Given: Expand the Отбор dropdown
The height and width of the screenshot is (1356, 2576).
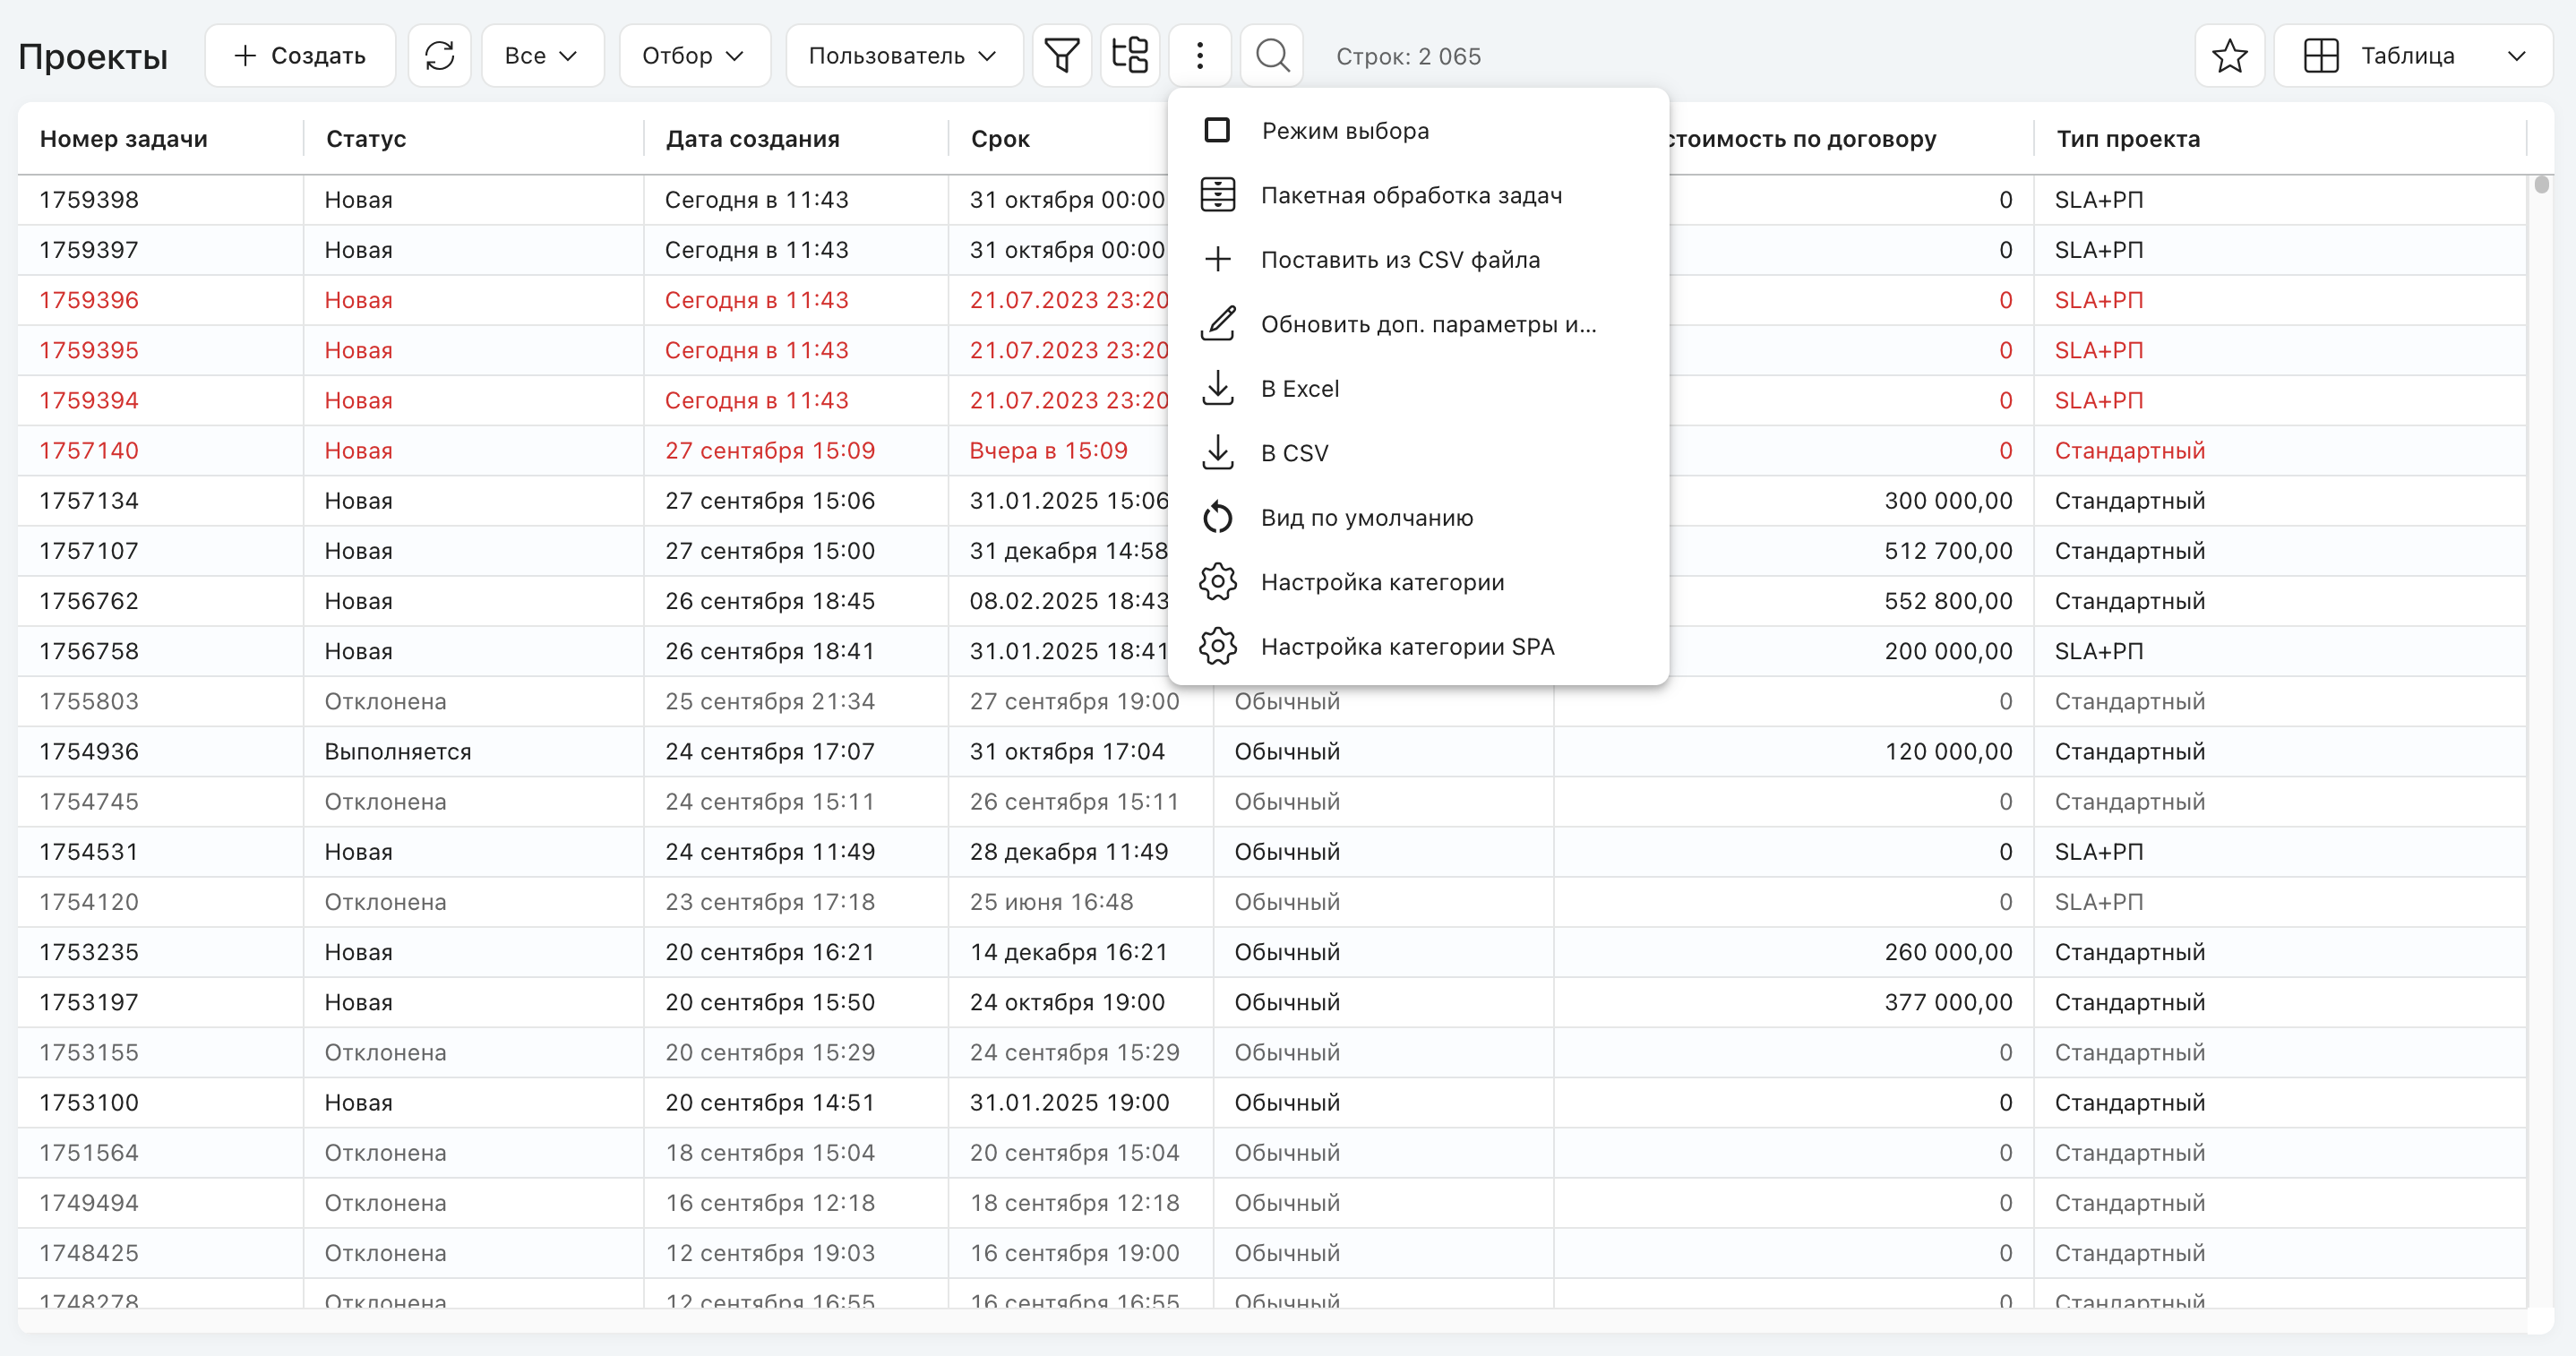Looking at the screenshot, I should [694, 55].
